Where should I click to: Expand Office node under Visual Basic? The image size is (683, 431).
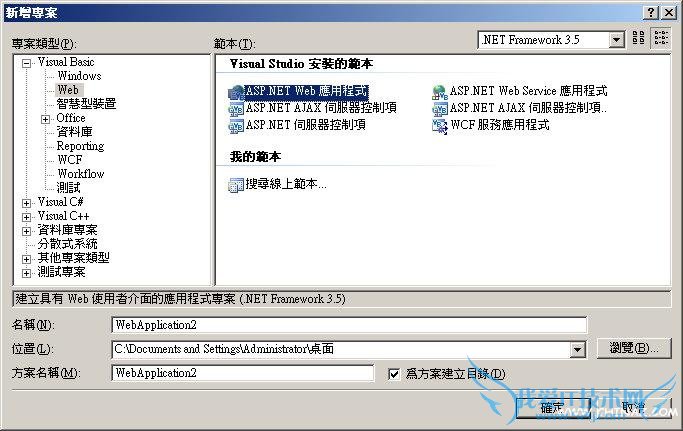coord(45,119)
